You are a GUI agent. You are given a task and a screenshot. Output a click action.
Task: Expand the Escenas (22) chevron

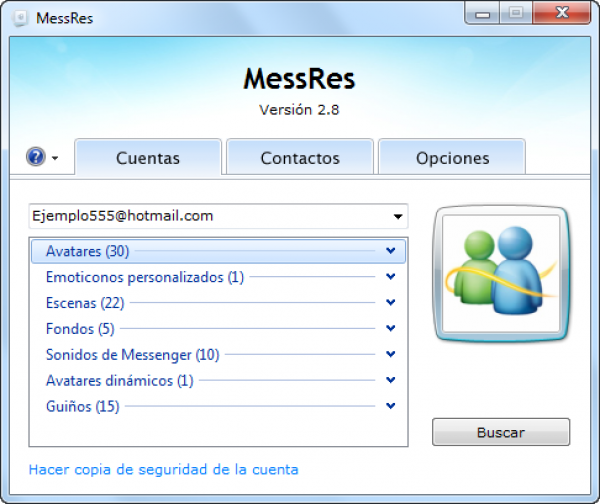391,302
